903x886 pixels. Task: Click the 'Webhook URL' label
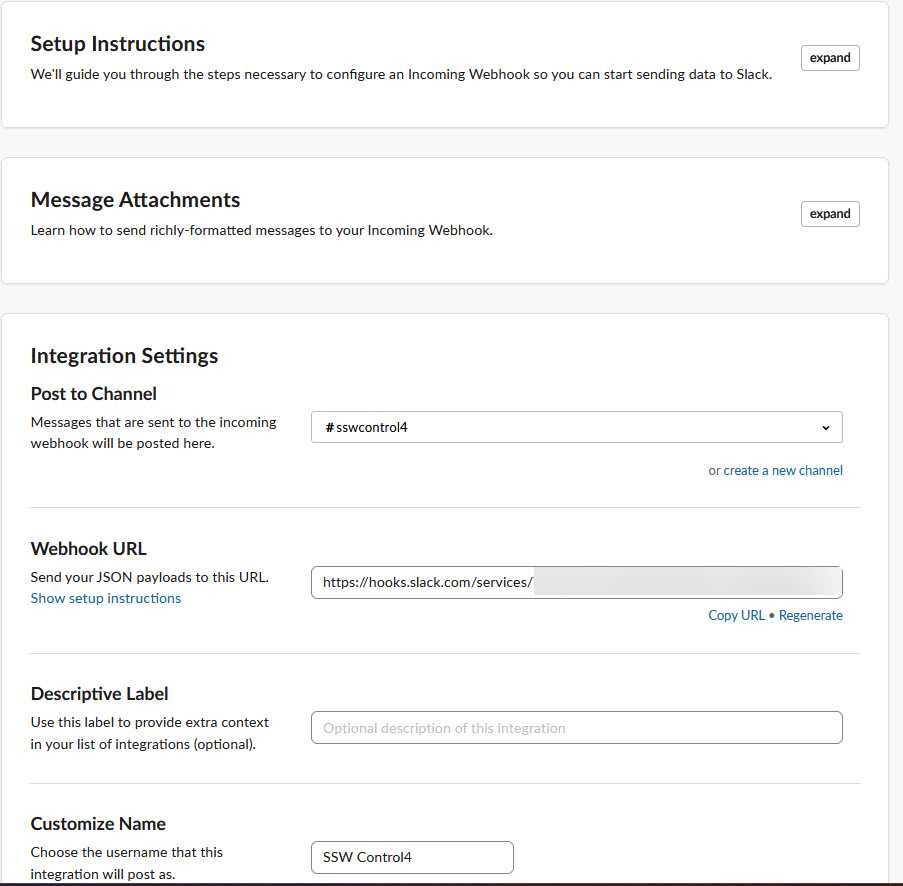[x=89, y=549]
